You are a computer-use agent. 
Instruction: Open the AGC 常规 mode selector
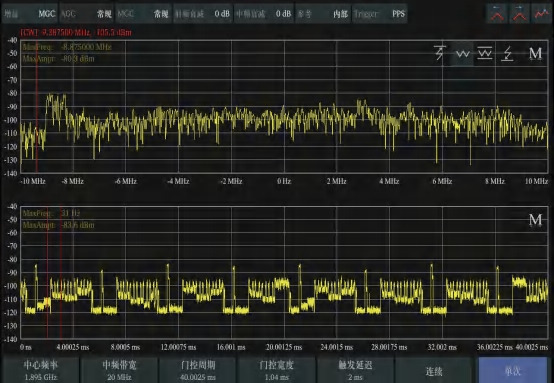[x=86, y=14]
